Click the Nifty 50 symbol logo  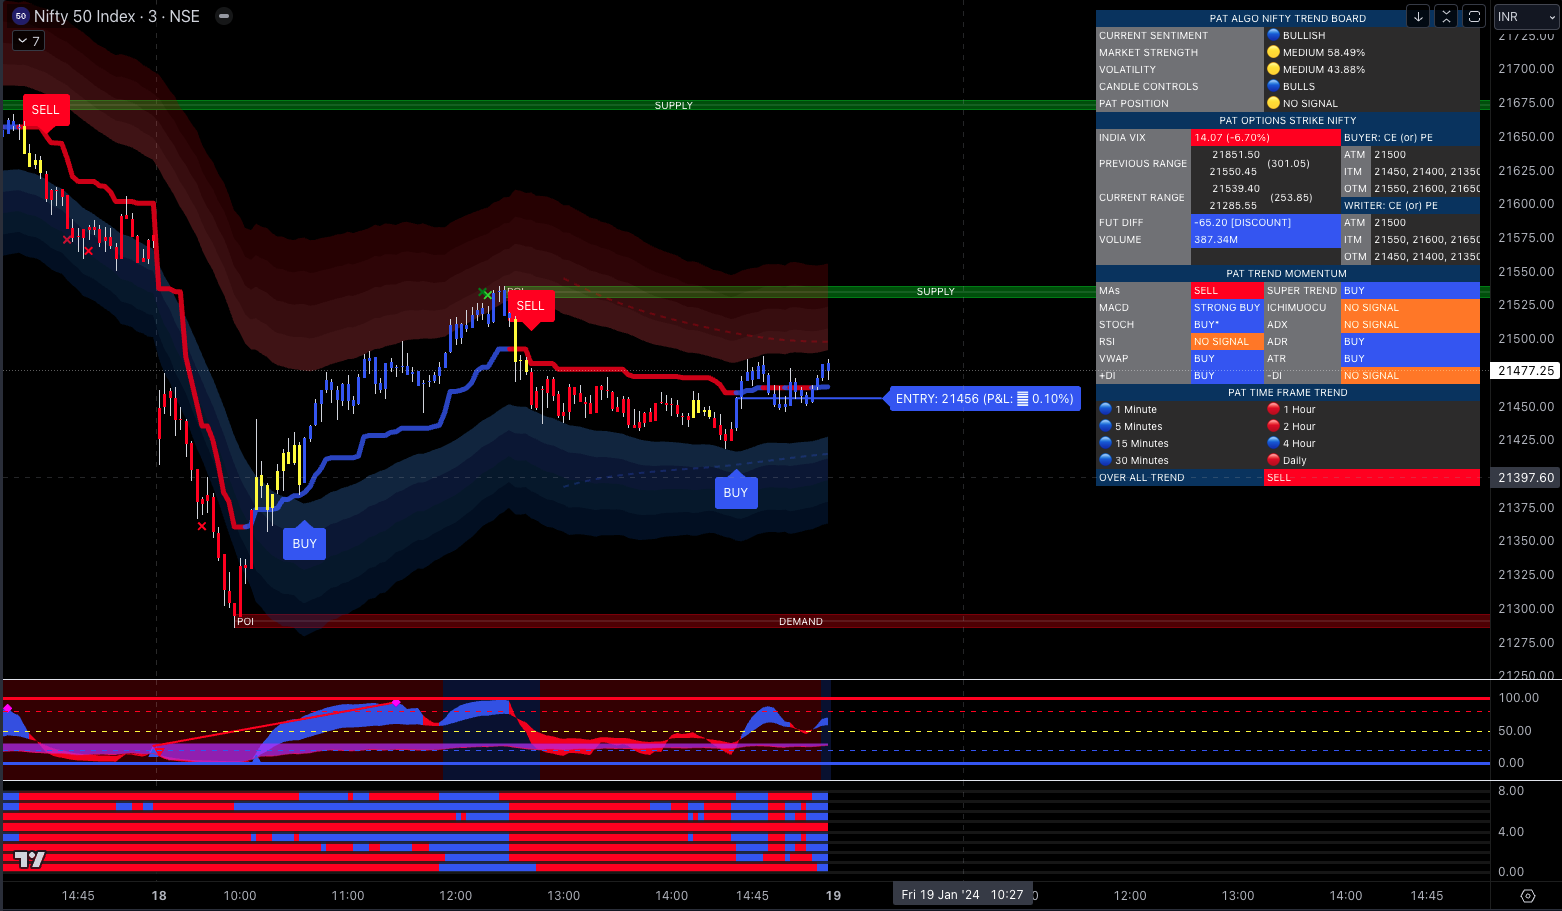(x=20, y=16)
